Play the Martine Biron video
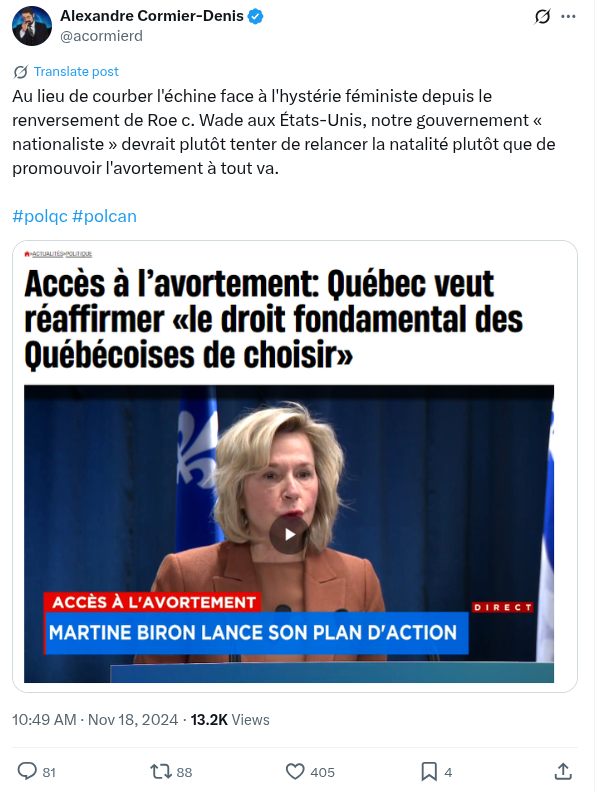Viewport: 596px width, 791px height. pyautogui.click(x=289, y=534)
